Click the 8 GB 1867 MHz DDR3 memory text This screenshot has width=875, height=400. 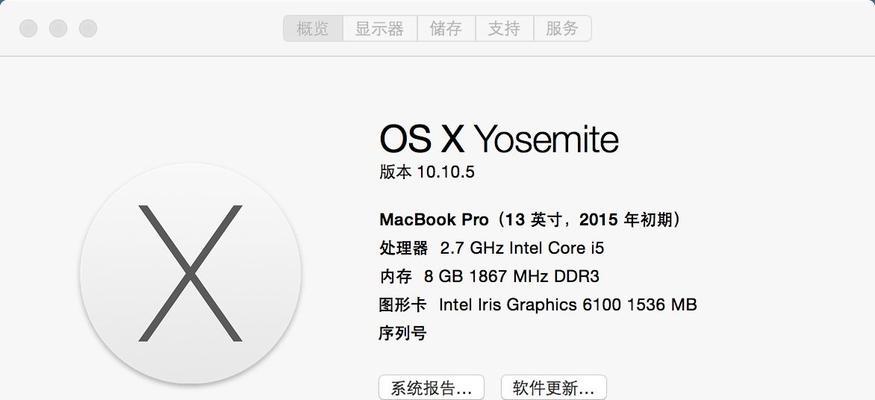(512, 276)
